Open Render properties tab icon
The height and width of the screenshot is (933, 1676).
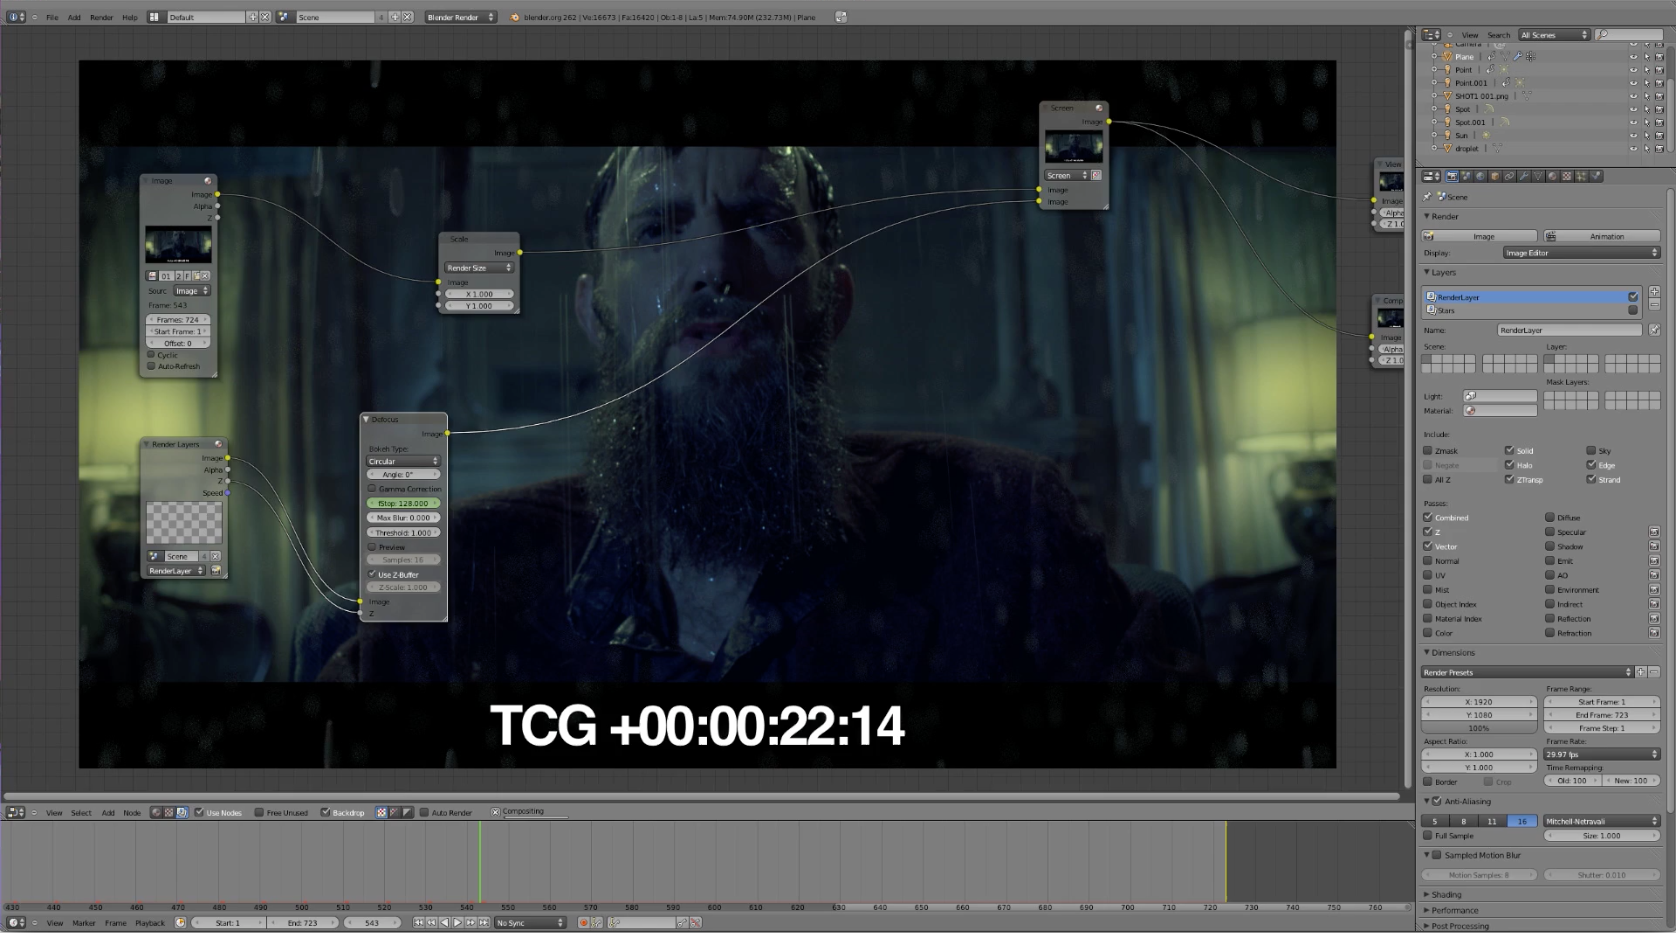[1452, 176]
